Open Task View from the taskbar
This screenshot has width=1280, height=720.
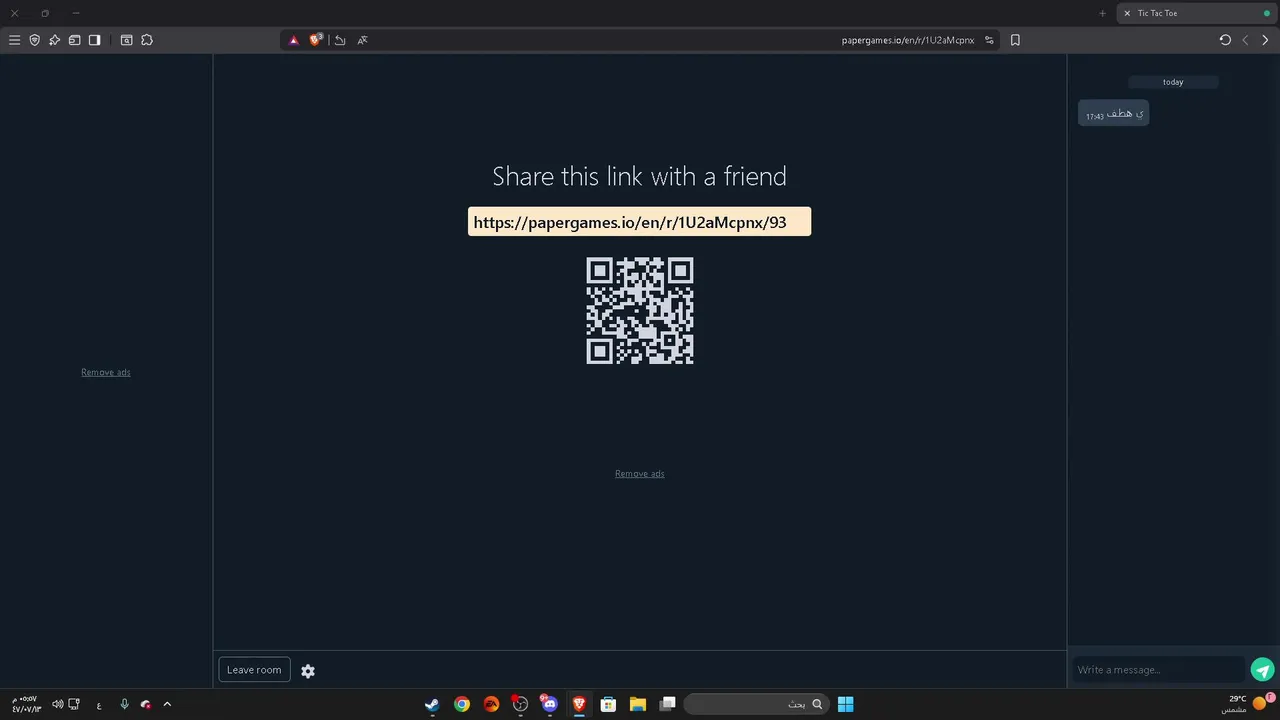coord(668,704)
